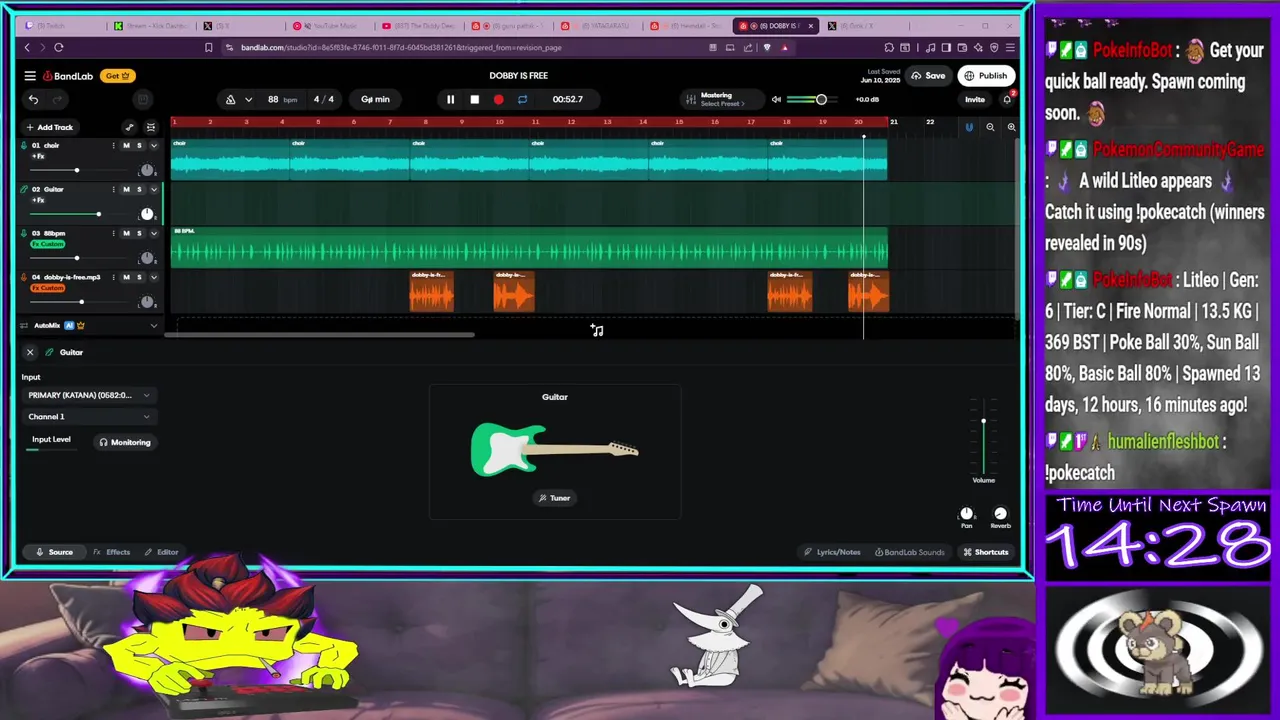
Task: Click the 88 bpm tempo field
Action: tap(280, 99)
